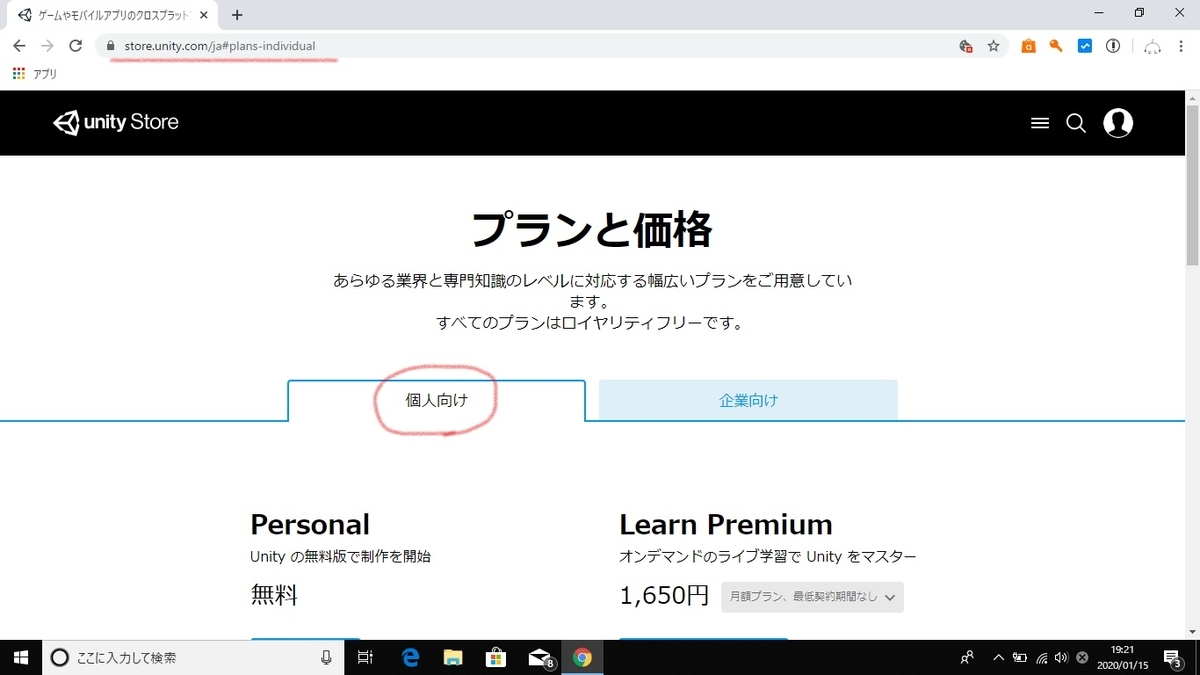Open the orange shopping bag extension

click(x=1028, y=46)
